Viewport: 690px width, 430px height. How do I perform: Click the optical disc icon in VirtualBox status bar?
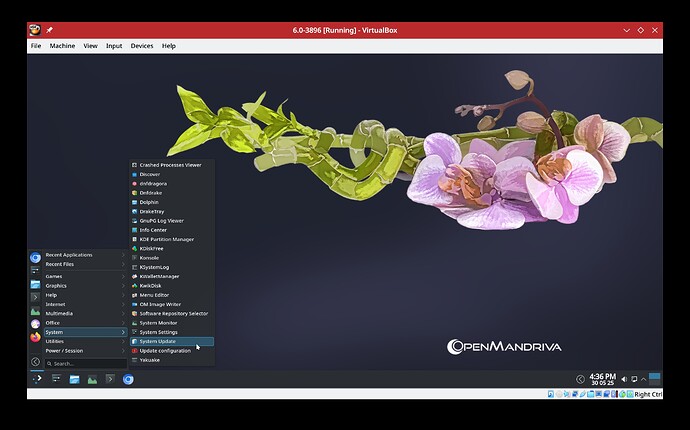[559, 394]
